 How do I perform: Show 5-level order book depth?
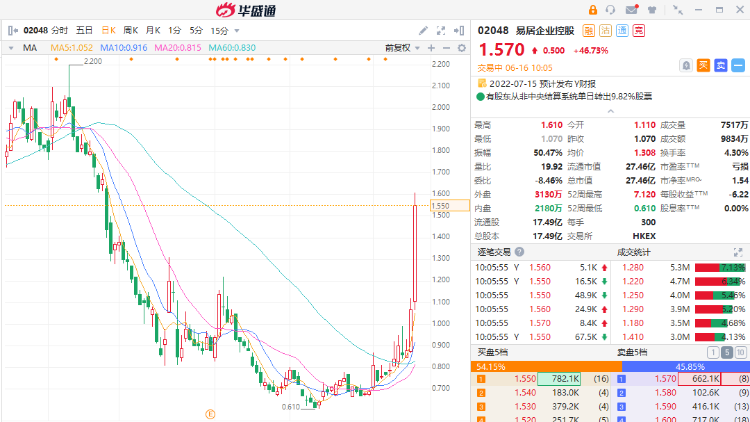click(x=727, y=353)
